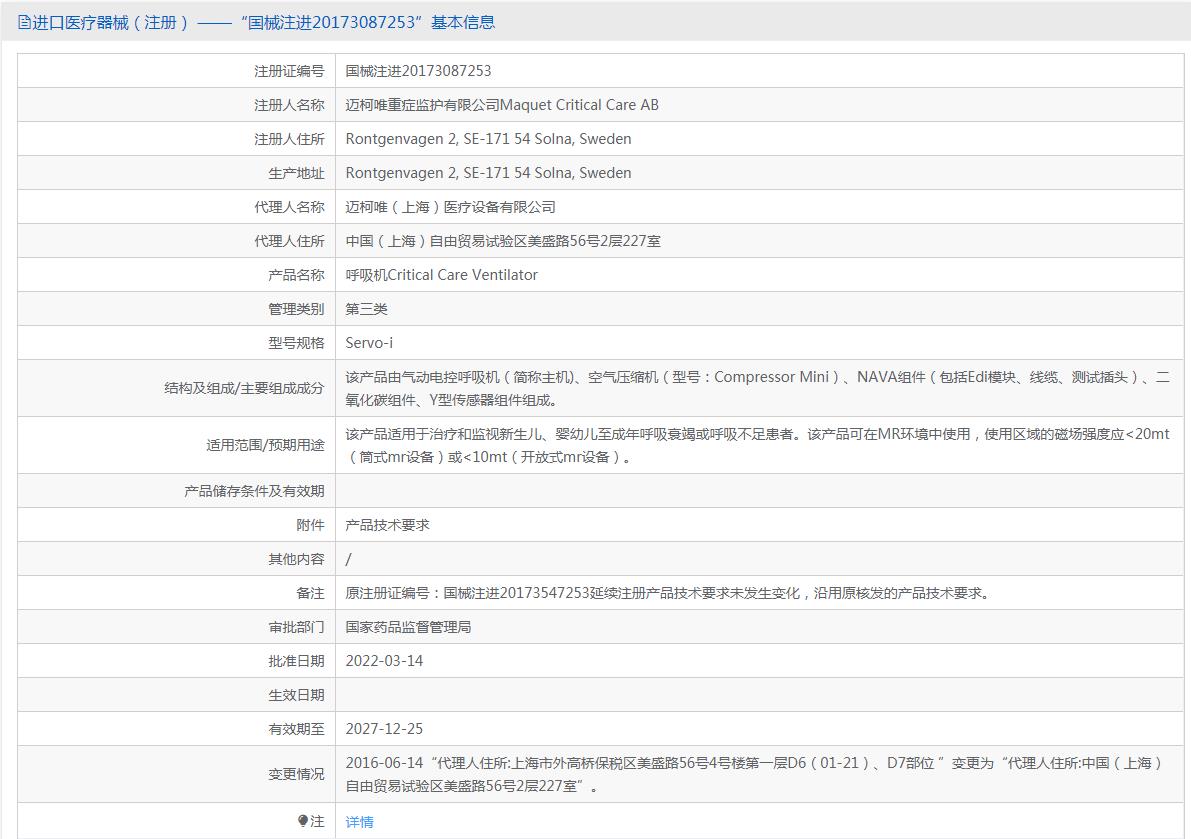This screenshot has height=839, width=1191.
Task: Select the 代理人名称 label
Action: pos(289,207)
